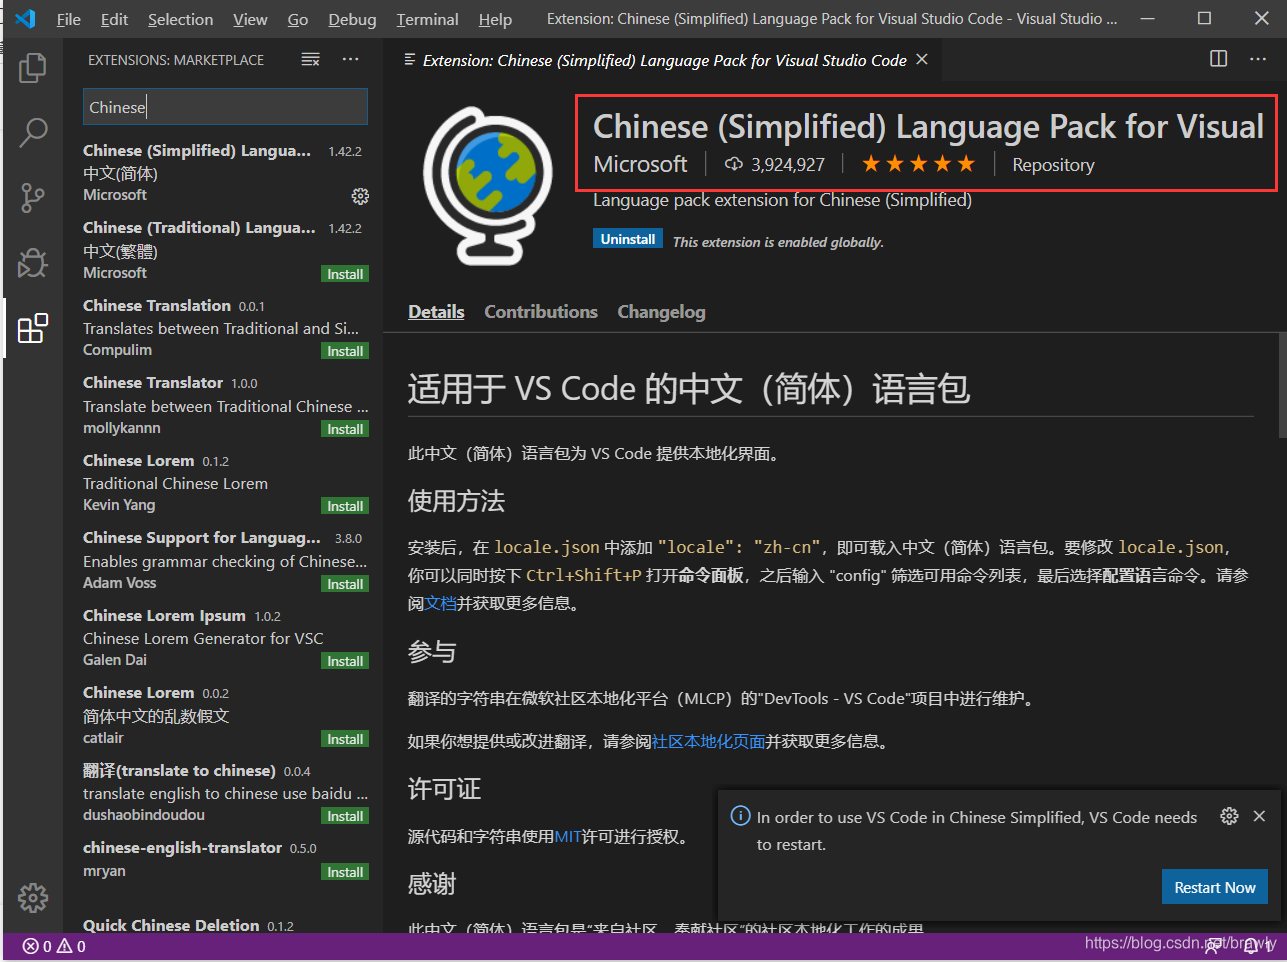The image size is (1287, 962).
Task: Click Restart Now button
Action: (1214, 887)
